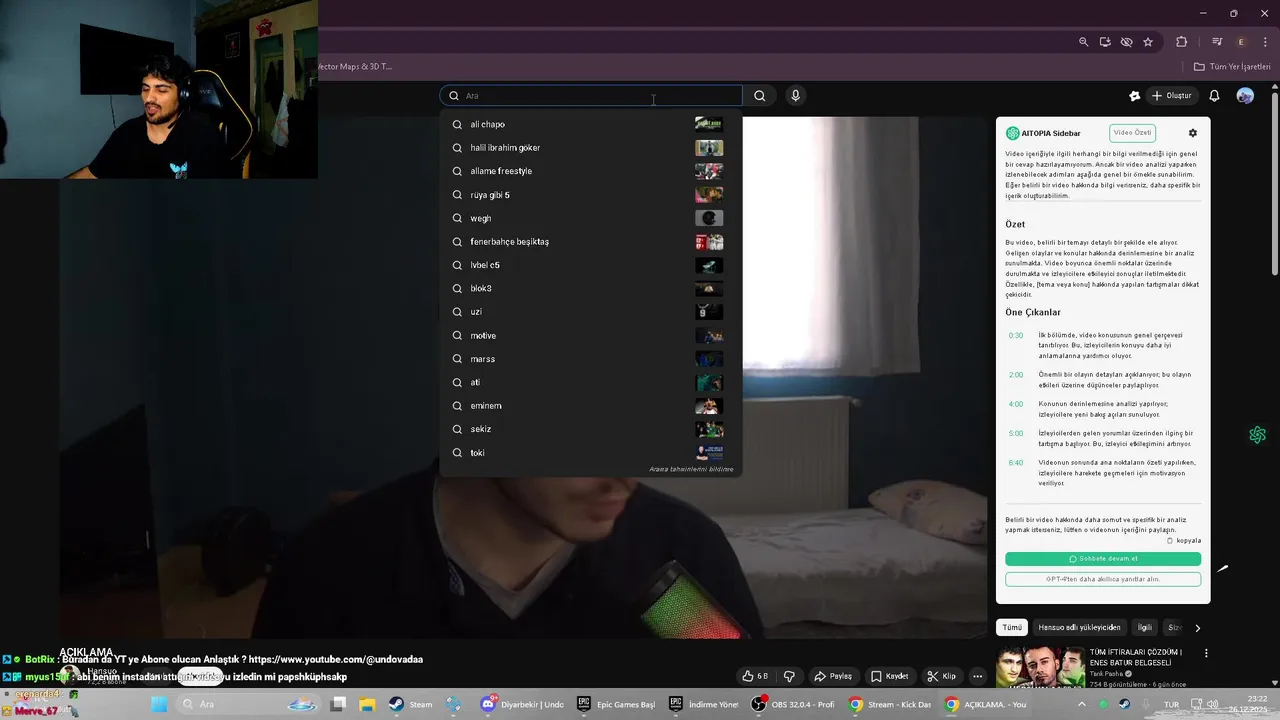1280x720 pixels.
Task: Choose 'eminem' from search suggestions
Action: (x=591, y=406)
